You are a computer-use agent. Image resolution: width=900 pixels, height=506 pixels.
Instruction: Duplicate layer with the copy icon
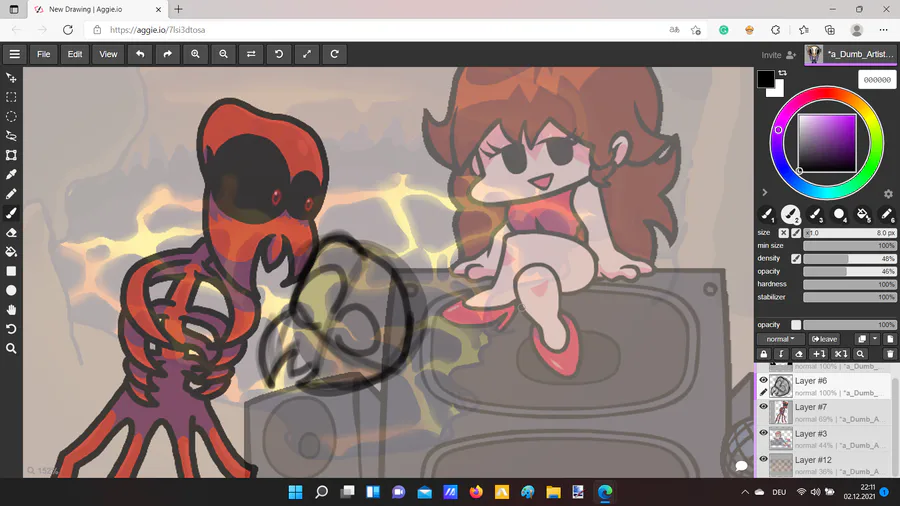[862, 339]
